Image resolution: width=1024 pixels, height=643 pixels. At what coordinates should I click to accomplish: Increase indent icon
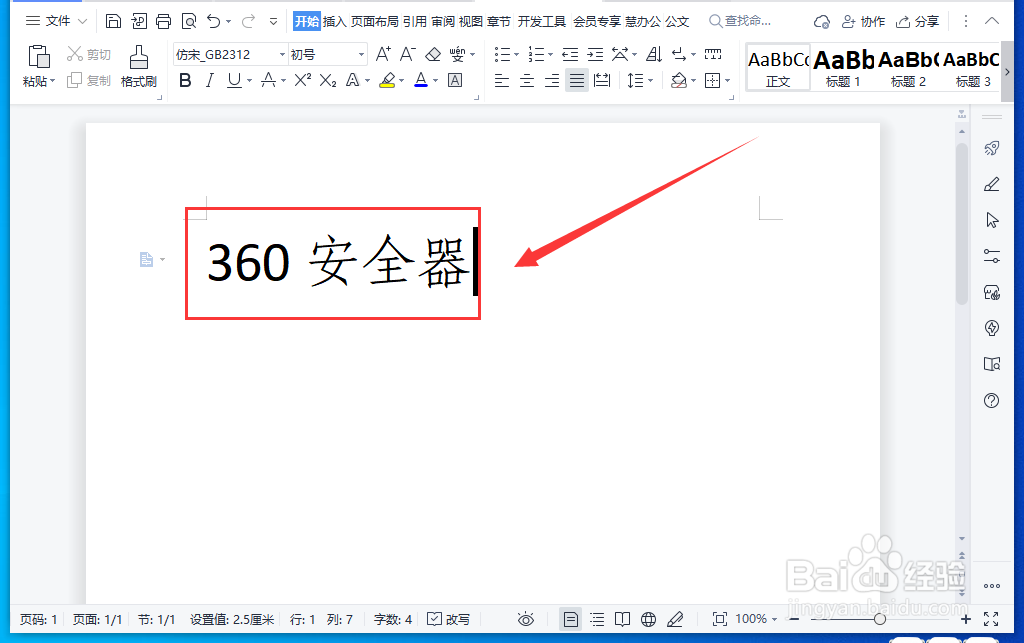[595, 54]
